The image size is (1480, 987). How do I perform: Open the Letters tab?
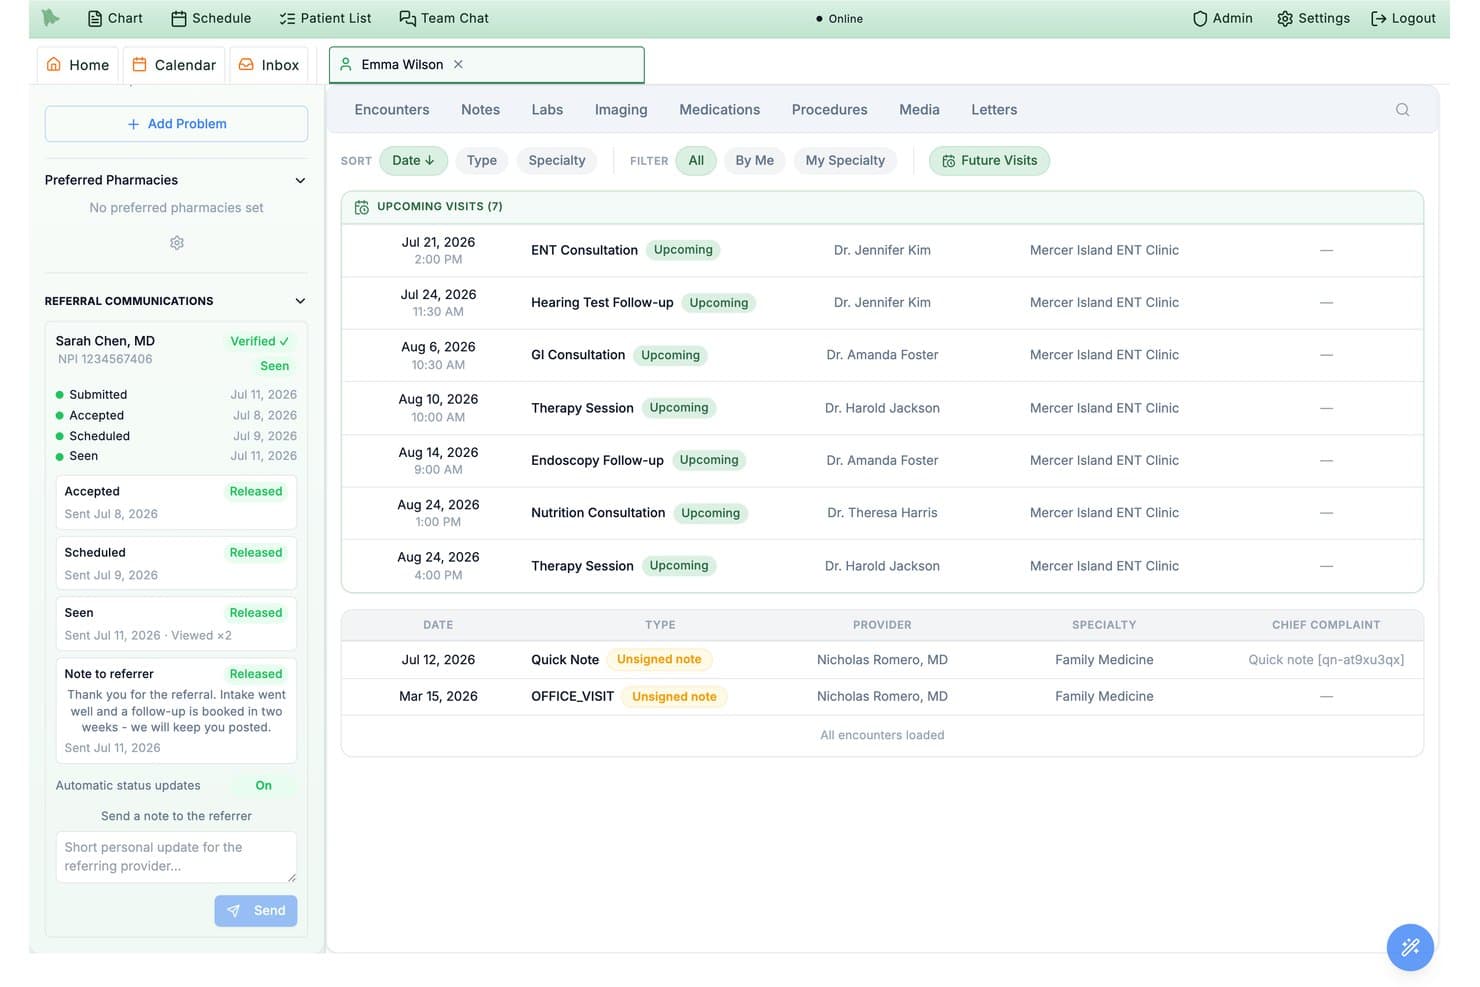[994, 110]
